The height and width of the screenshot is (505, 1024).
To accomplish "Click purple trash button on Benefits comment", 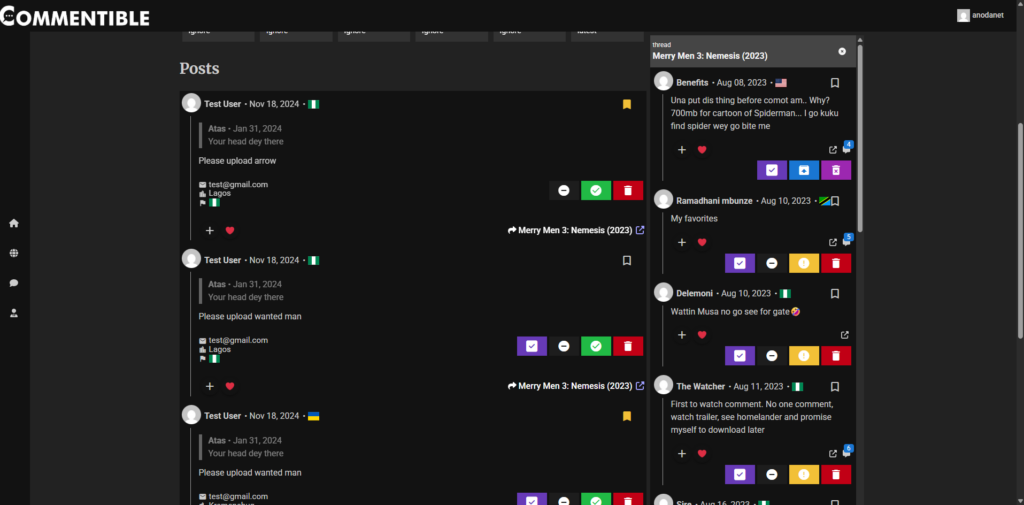I will 836,170.
